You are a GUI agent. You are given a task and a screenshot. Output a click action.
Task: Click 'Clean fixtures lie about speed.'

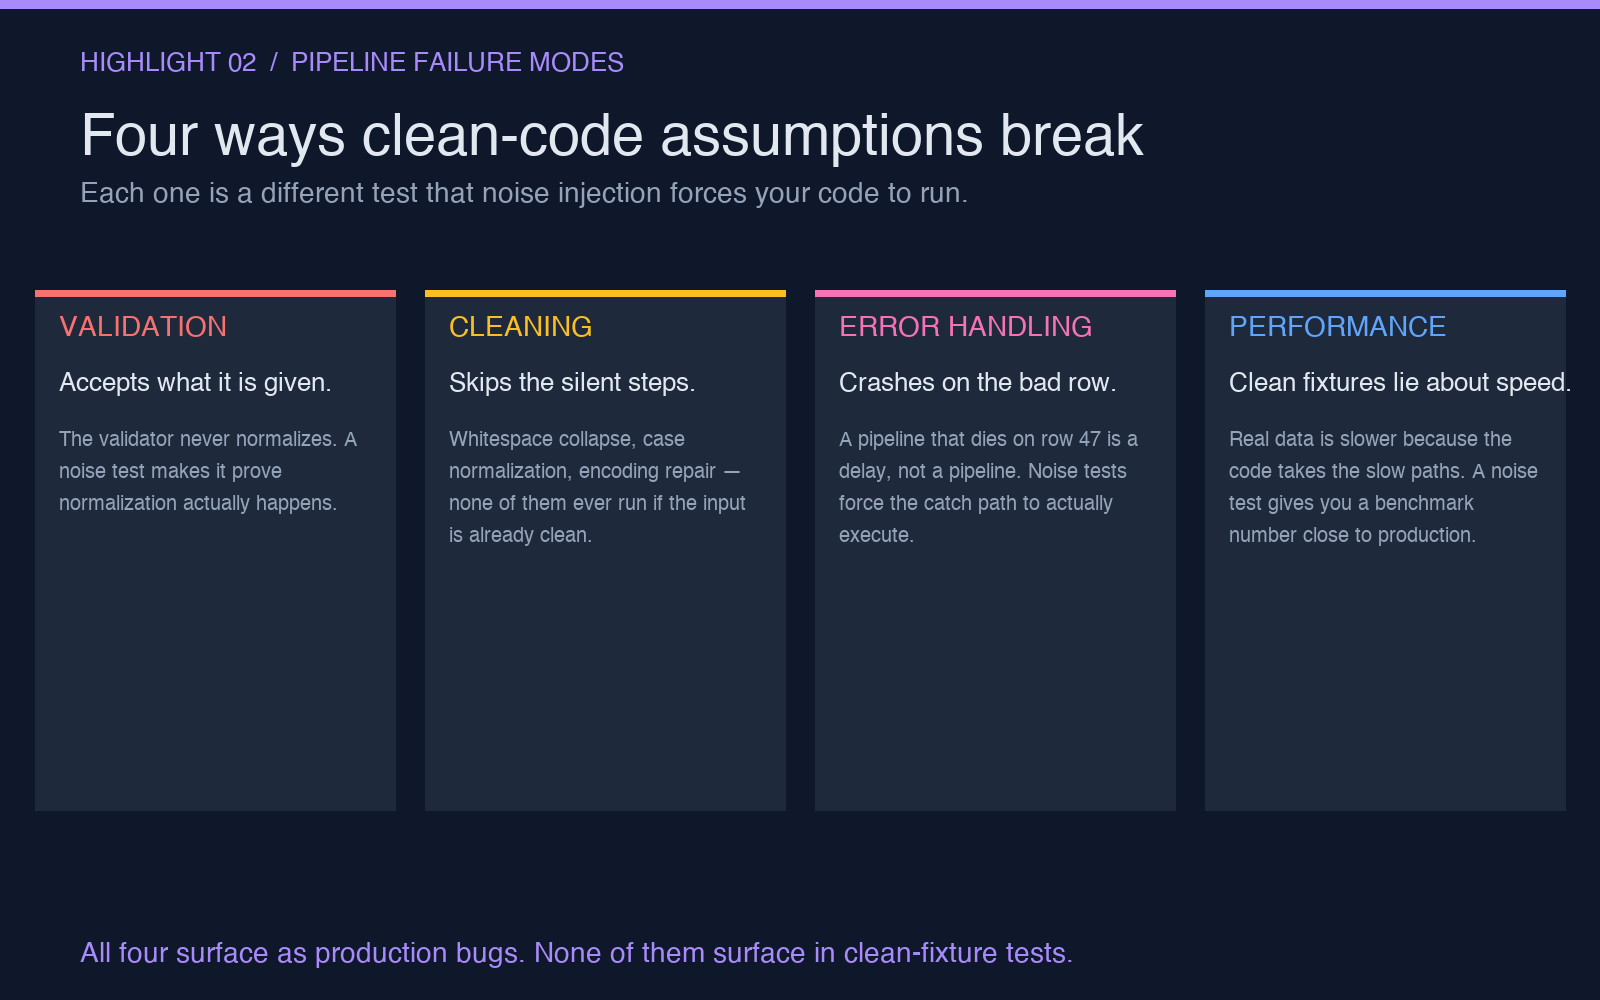pos(1400,382)
